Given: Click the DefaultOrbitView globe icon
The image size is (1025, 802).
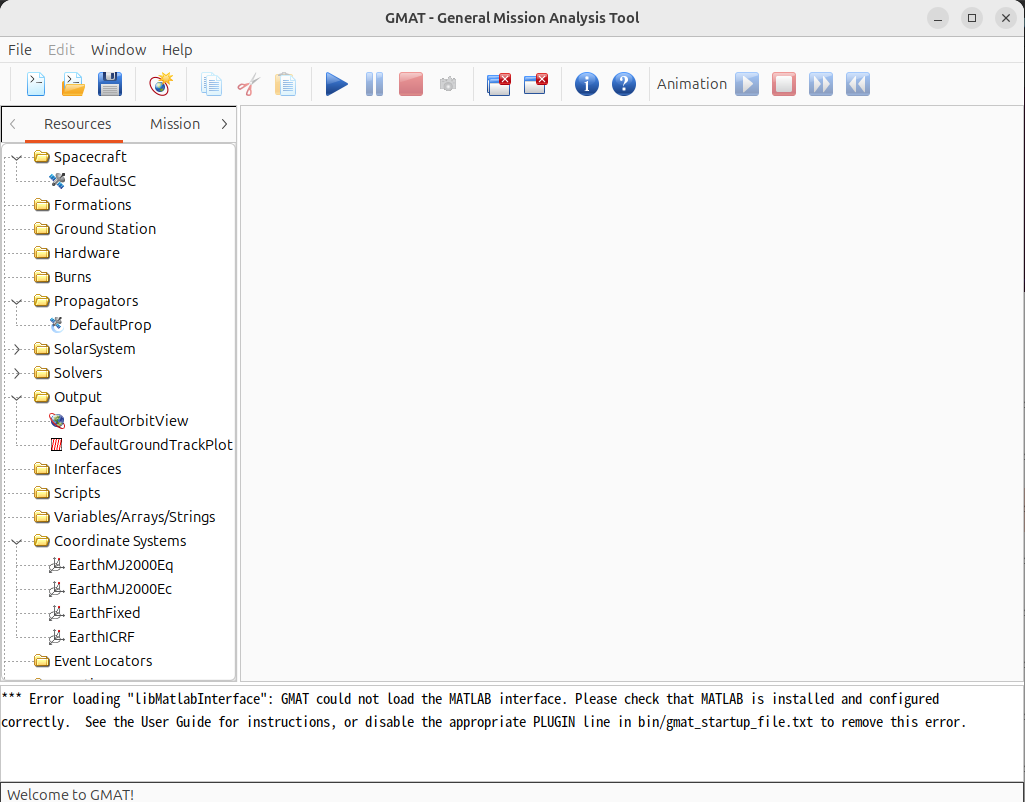Looking at the screenshot, I should (57, 421).
